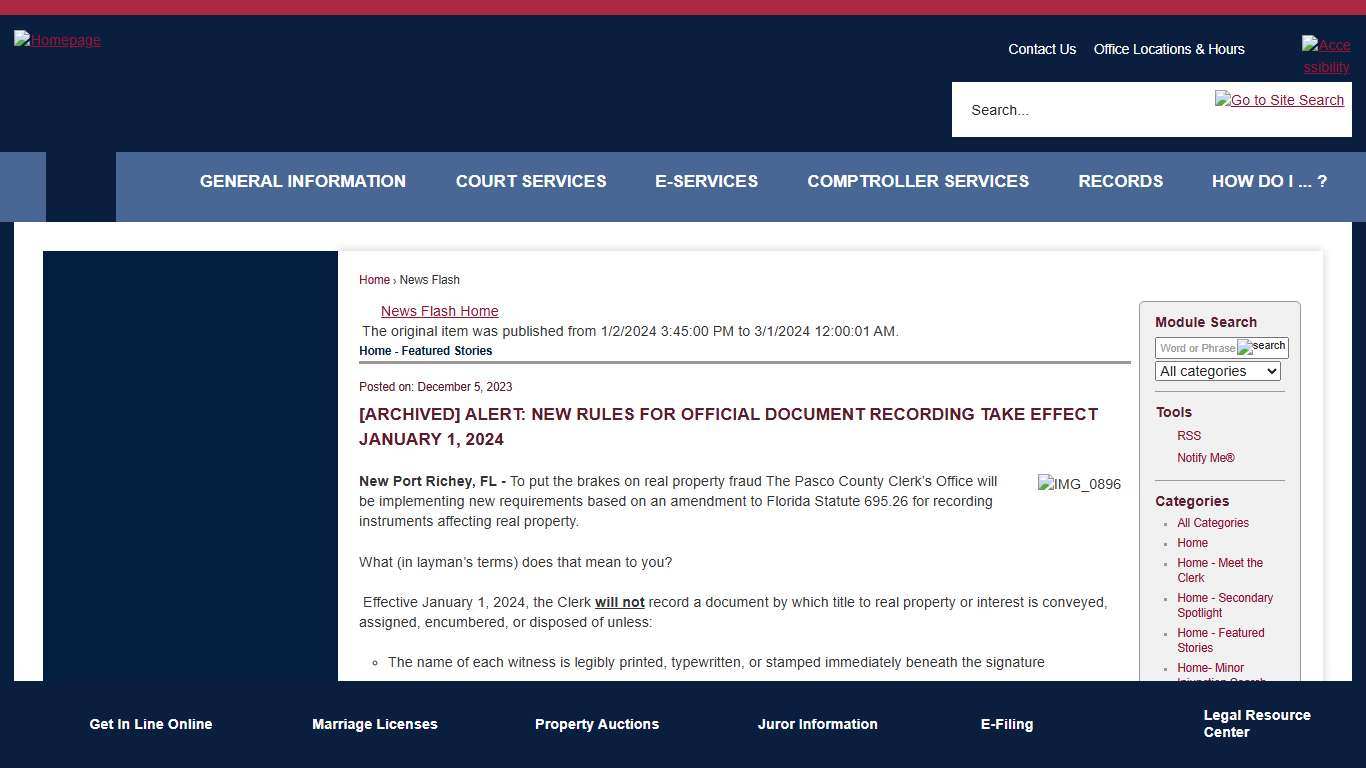Screen dimensions: 1366x768
Task: Open the IMG_0896 article image
Action: click(x=1079, y=484)
